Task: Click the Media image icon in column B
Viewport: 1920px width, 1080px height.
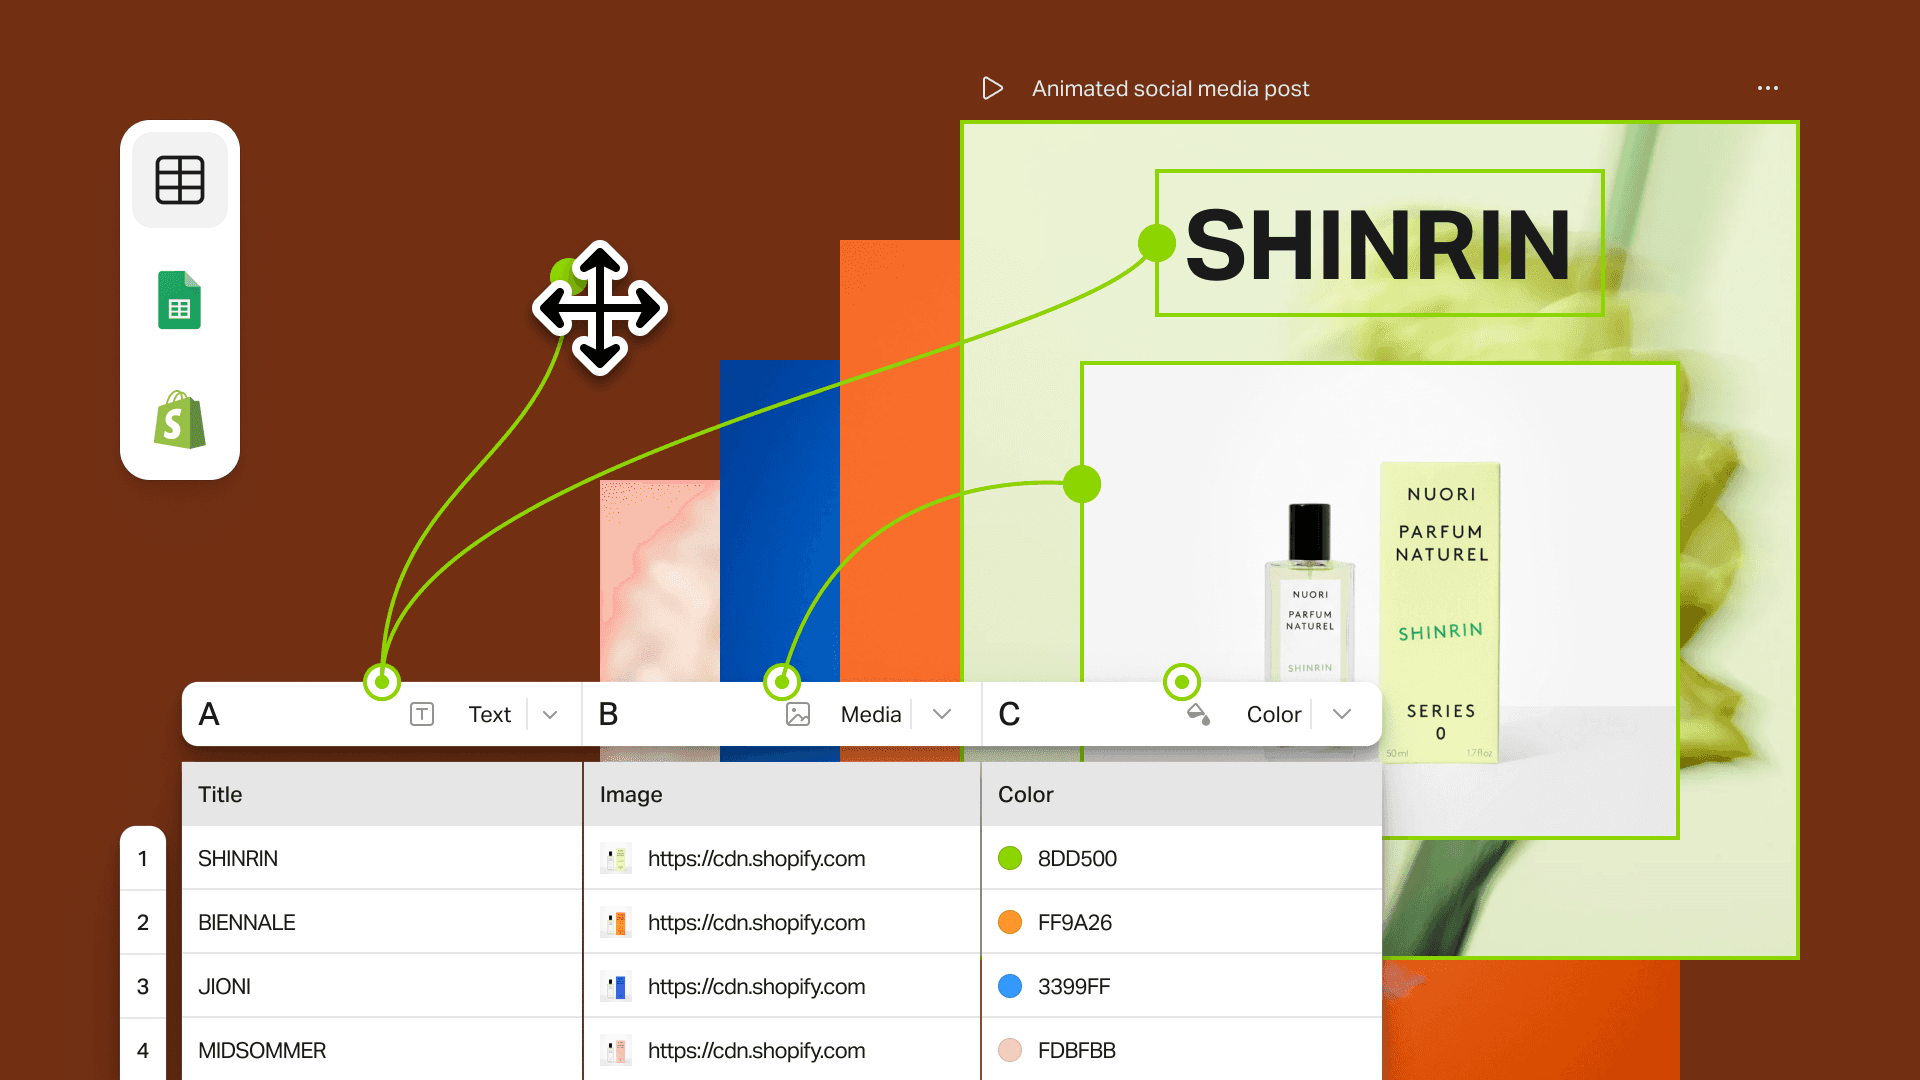Action: [x=798, y=714]
